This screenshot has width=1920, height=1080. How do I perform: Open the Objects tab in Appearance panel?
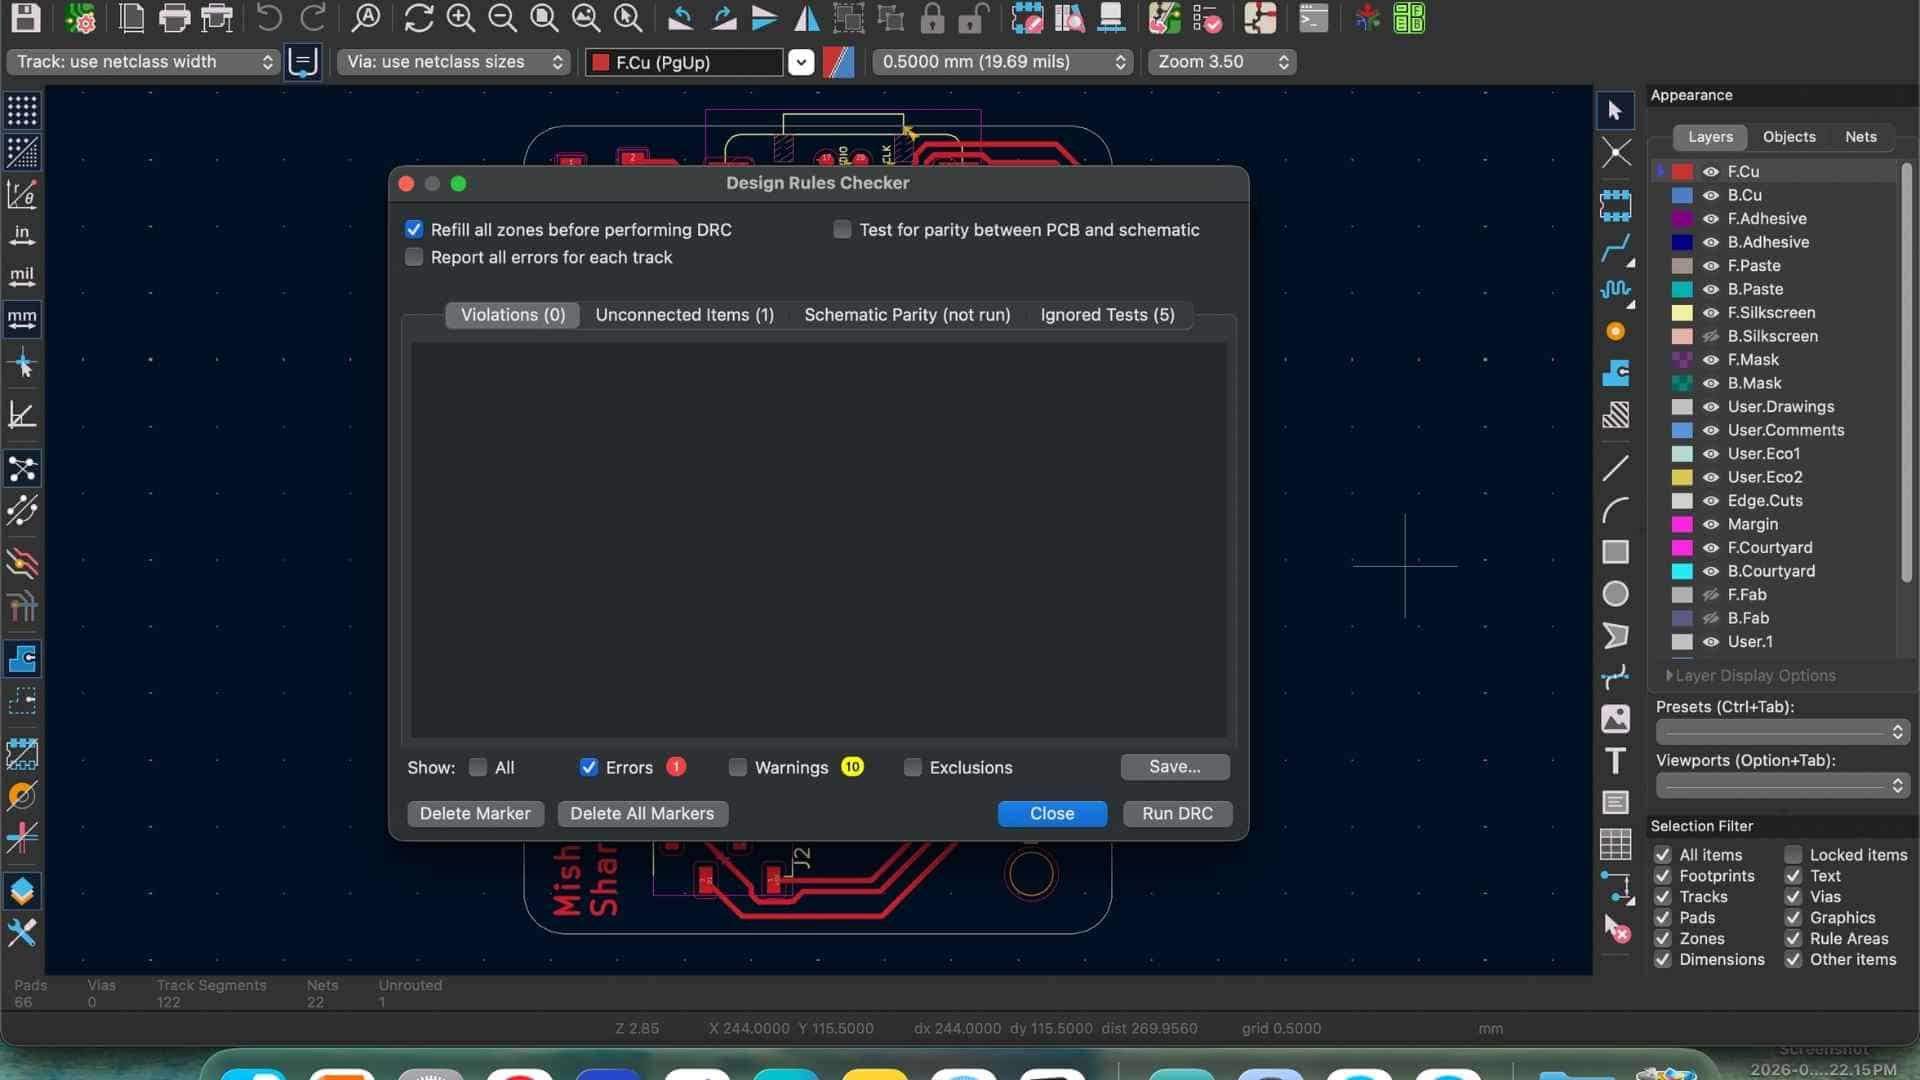1788,137
